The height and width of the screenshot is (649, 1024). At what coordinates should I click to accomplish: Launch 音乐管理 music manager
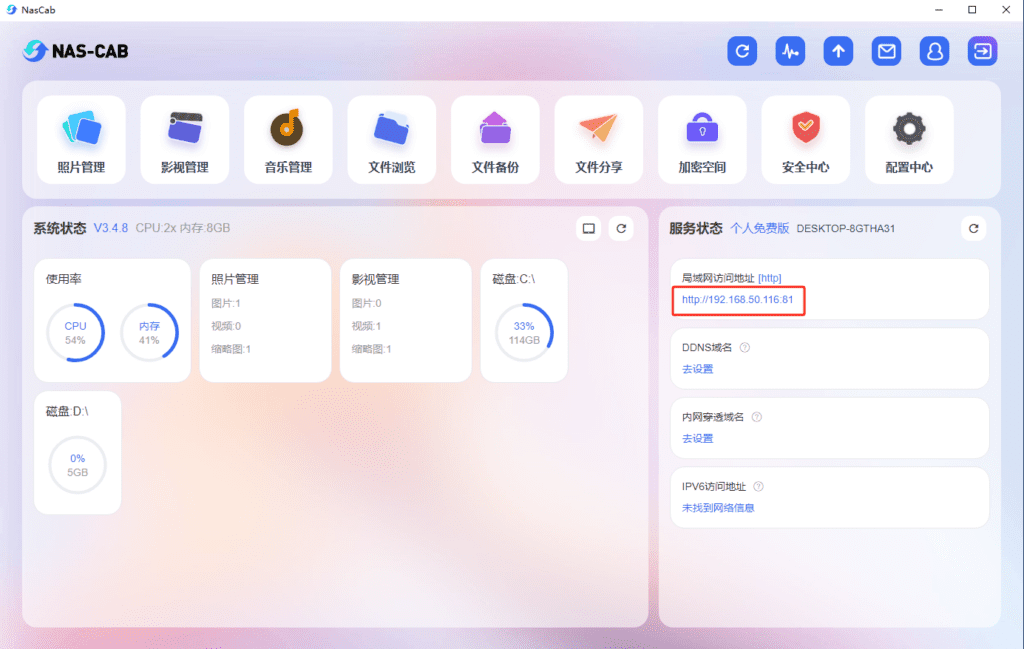(288, 140)
